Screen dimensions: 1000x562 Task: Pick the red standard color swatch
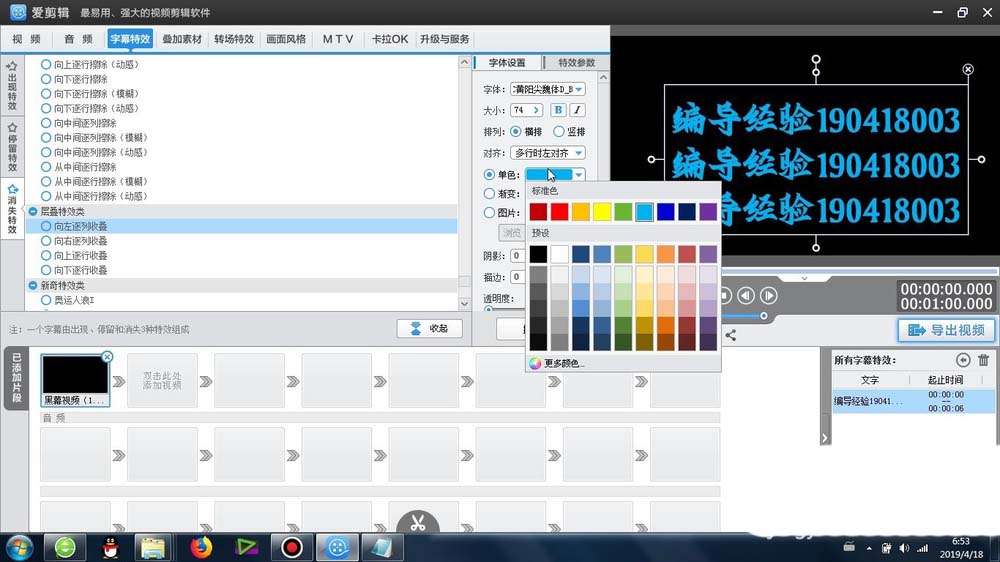point(559,212)
